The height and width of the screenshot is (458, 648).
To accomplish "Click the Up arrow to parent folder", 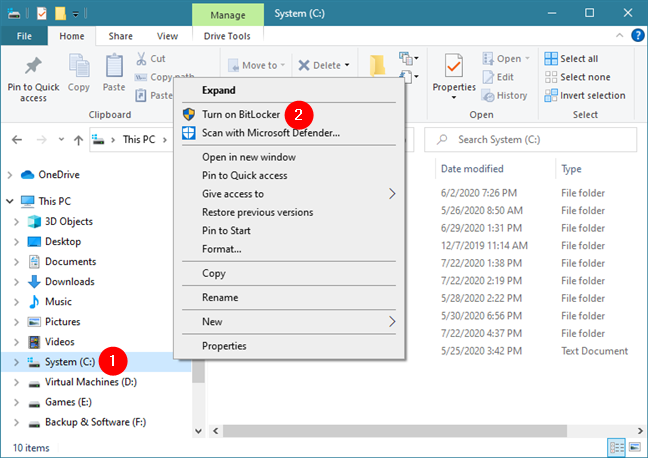I will coord(78,140).
